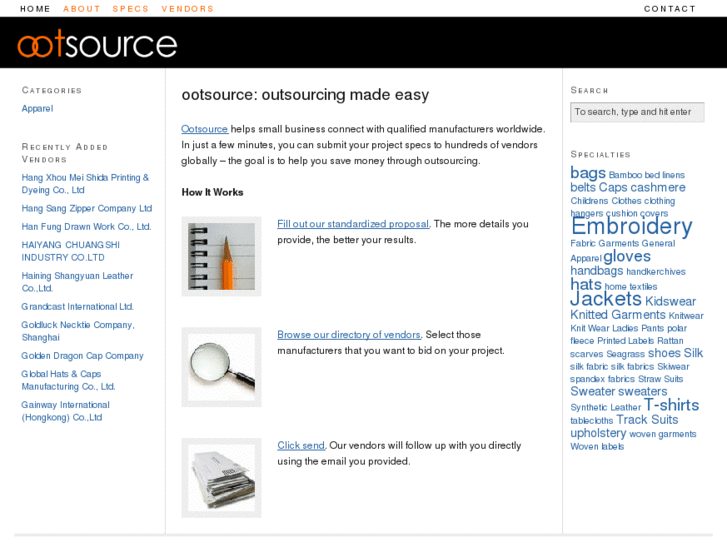Open the Apparel category link

click(x=38, y=109)
